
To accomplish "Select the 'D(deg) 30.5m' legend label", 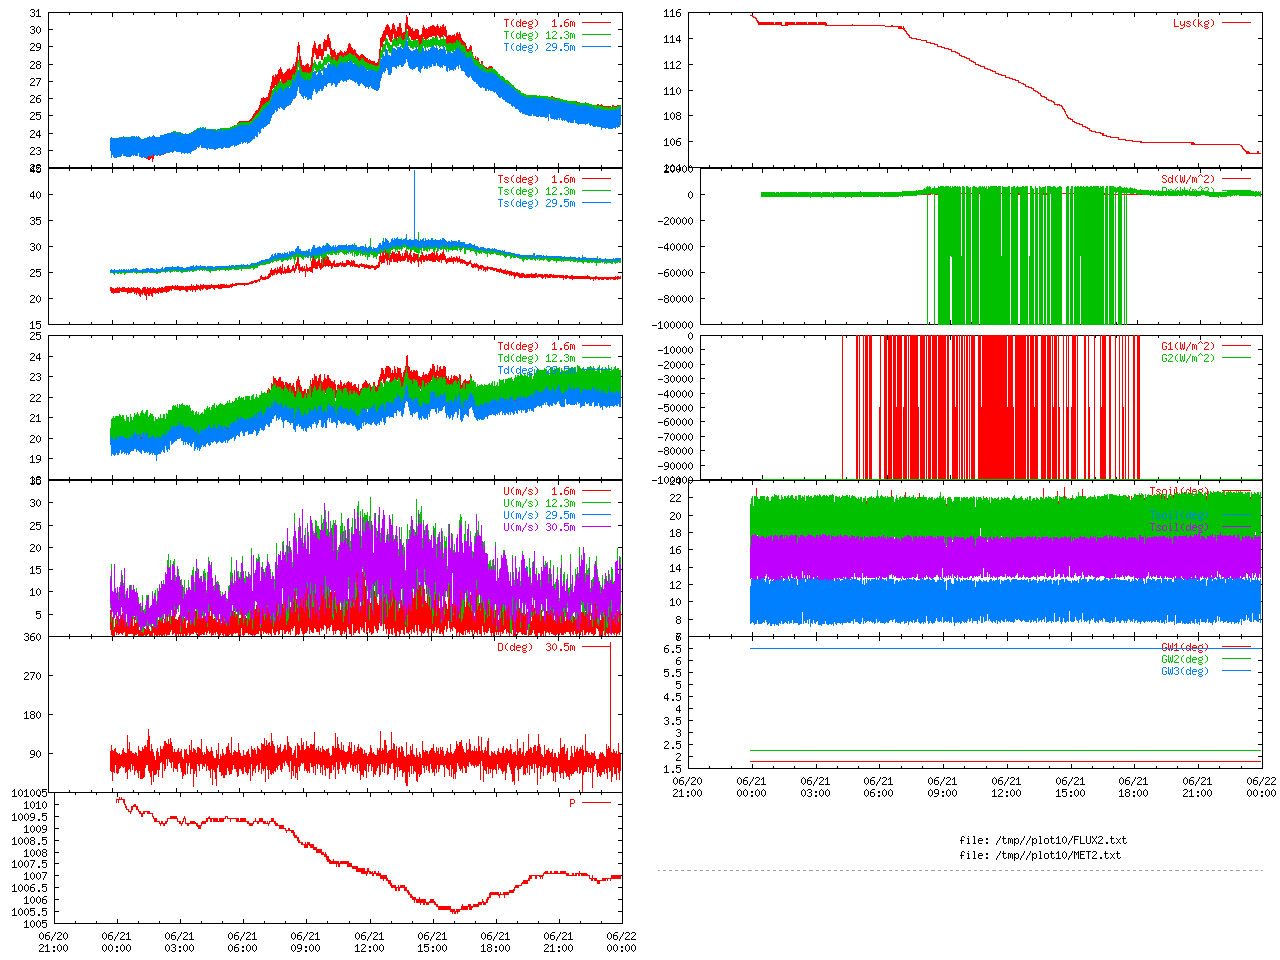I will point(537,647).
